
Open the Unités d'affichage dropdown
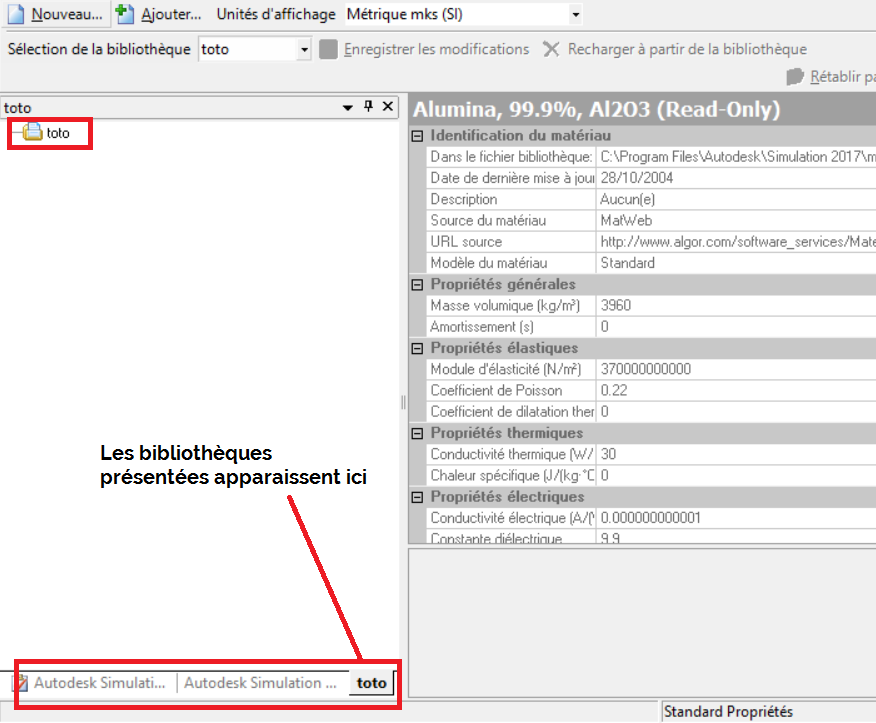click(574, 15)
